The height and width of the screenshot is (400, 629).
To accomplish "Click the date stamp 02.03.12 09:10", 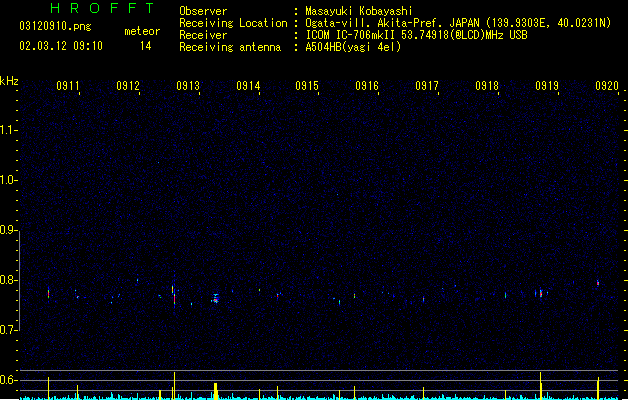I will point(61,46).
